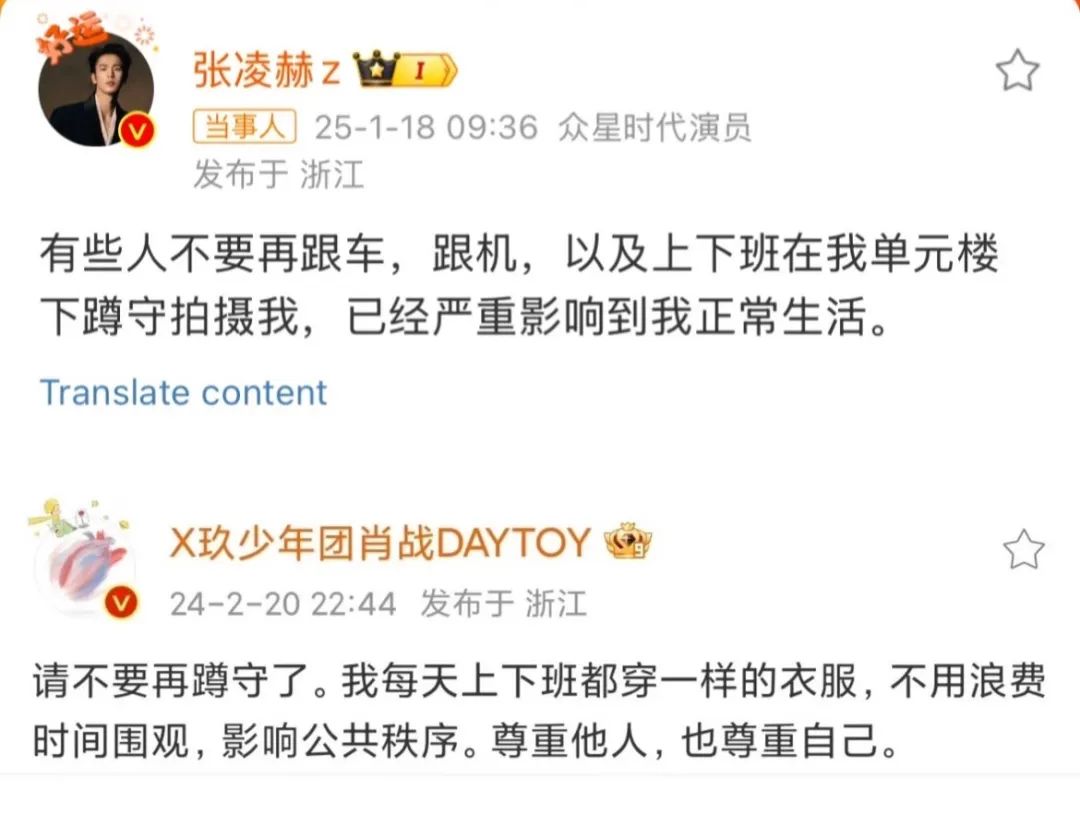The height and width of the screenshot is (826, 1080).
Task: Open the first post's text about 跟车
Action: [x=518, y=285]
